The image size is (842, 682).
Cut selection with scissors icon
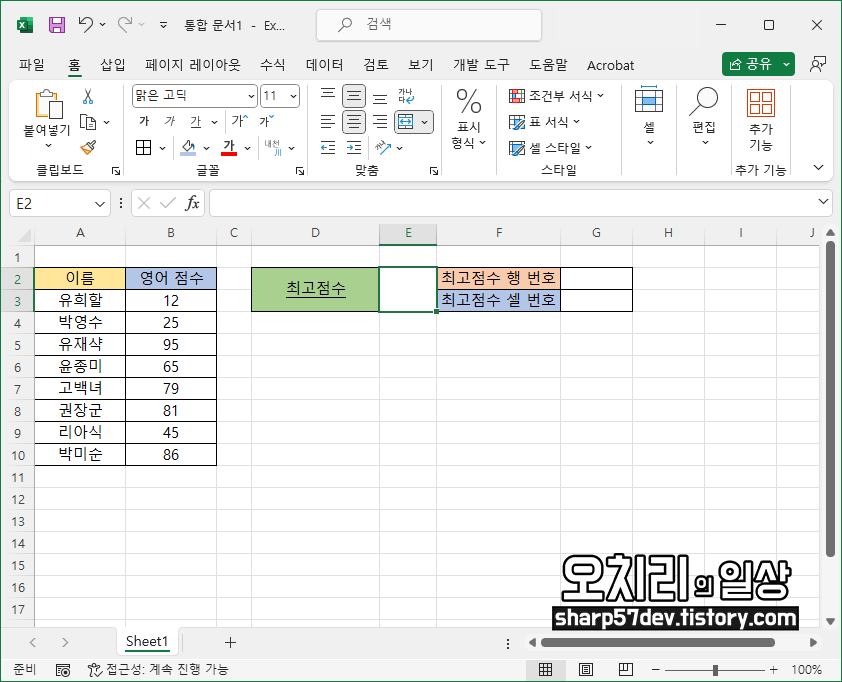click(x=88, y=97)
